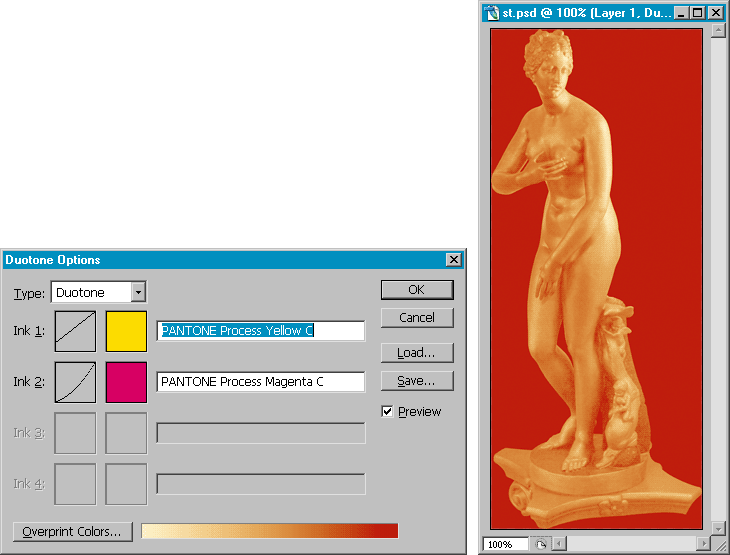Viewport: 730px width, 555px height.
Task: Uncheck the Preview checkbox
Action: pyautogui.click(x=387, y=412)
